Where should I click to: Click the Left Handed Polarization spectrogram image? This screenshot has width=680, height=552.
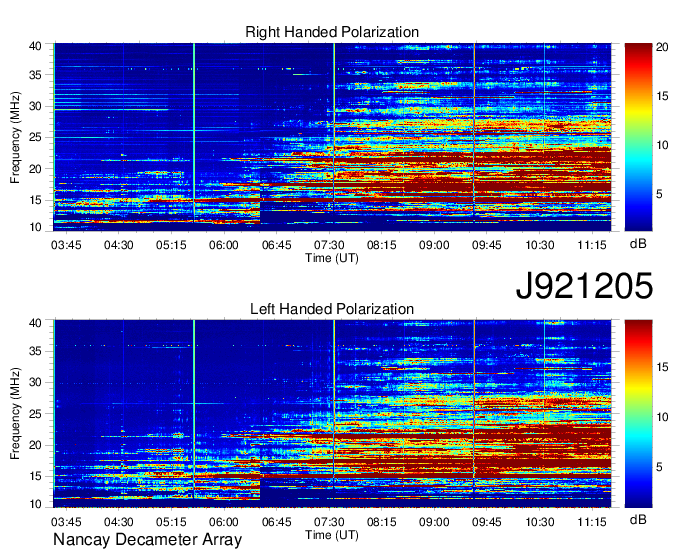332,414
